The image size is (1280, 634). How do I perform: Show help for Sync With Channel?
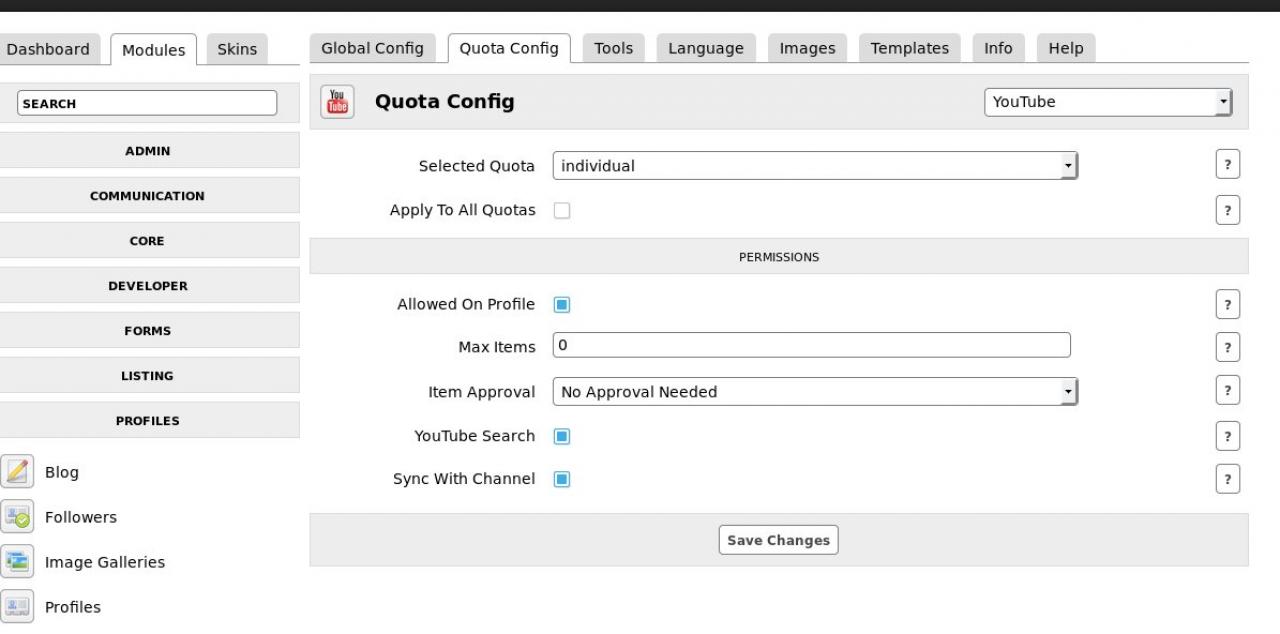(1227, 479)
